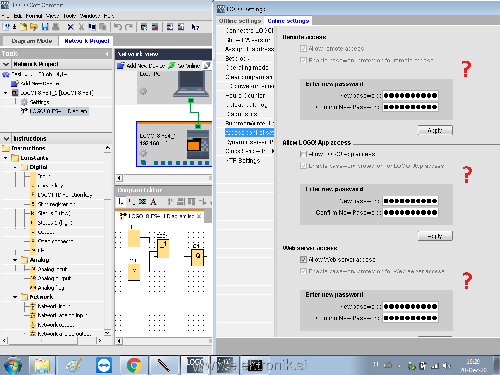500x375 pixels.
Task: Select the text A tool in Diagram Editor
Action: click(153, 201)
